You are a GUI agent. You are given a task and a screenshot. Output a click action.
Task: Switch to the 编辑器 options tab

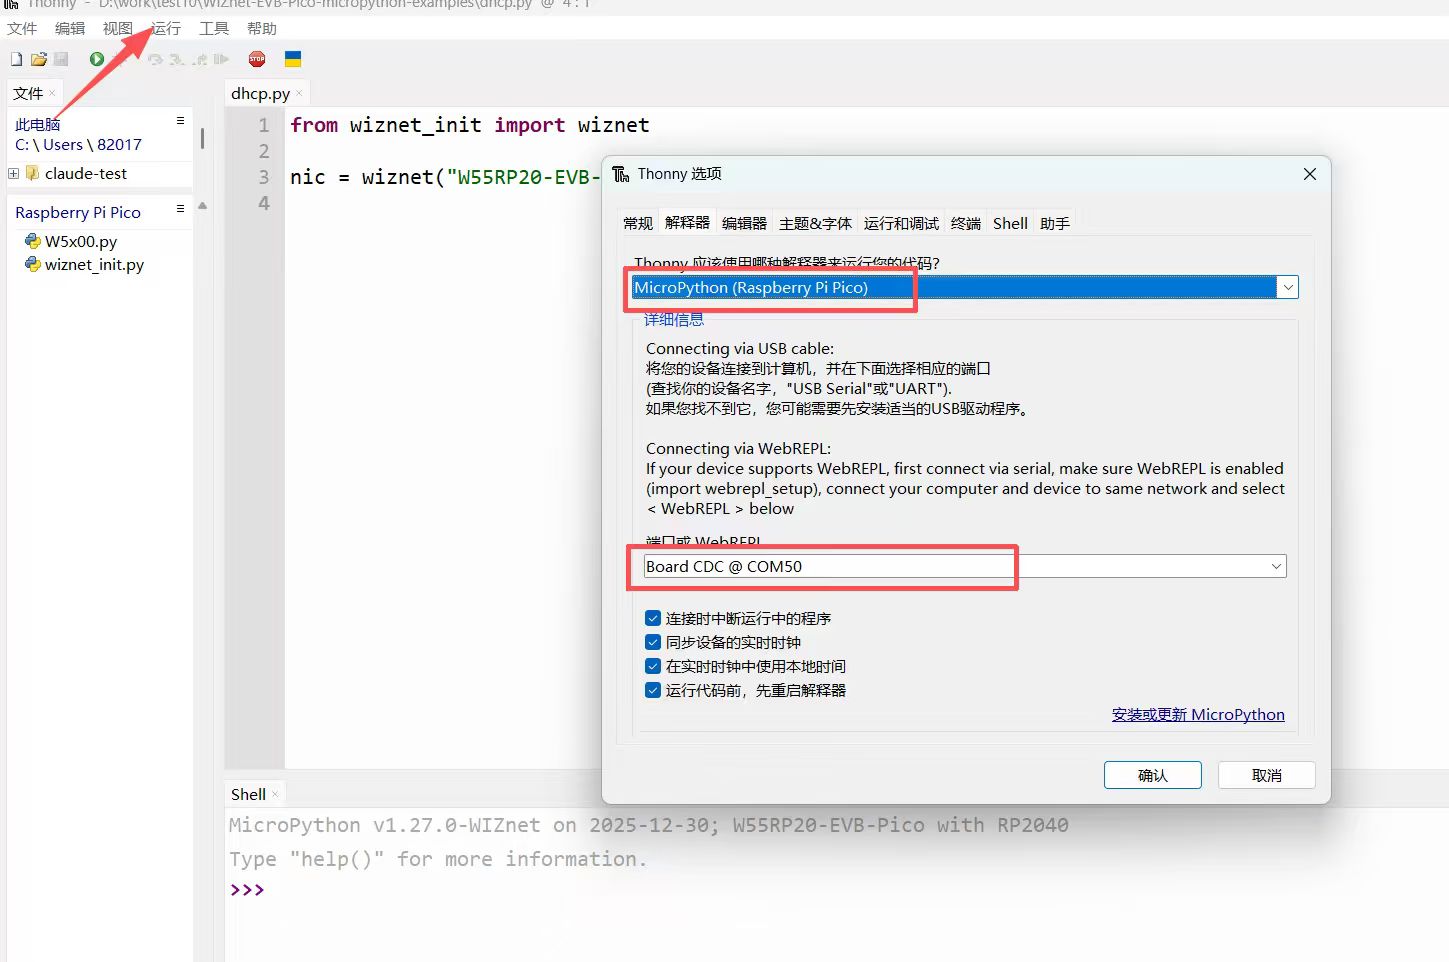pos(744,224)
